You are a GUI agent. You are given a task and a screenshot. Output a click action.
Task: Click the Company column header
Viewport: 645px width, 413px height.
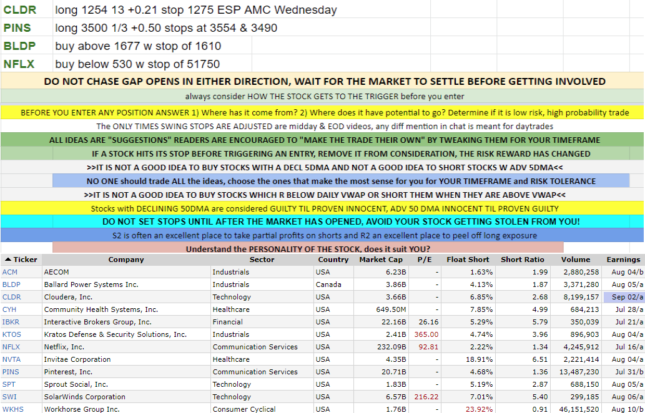point(126,260)
